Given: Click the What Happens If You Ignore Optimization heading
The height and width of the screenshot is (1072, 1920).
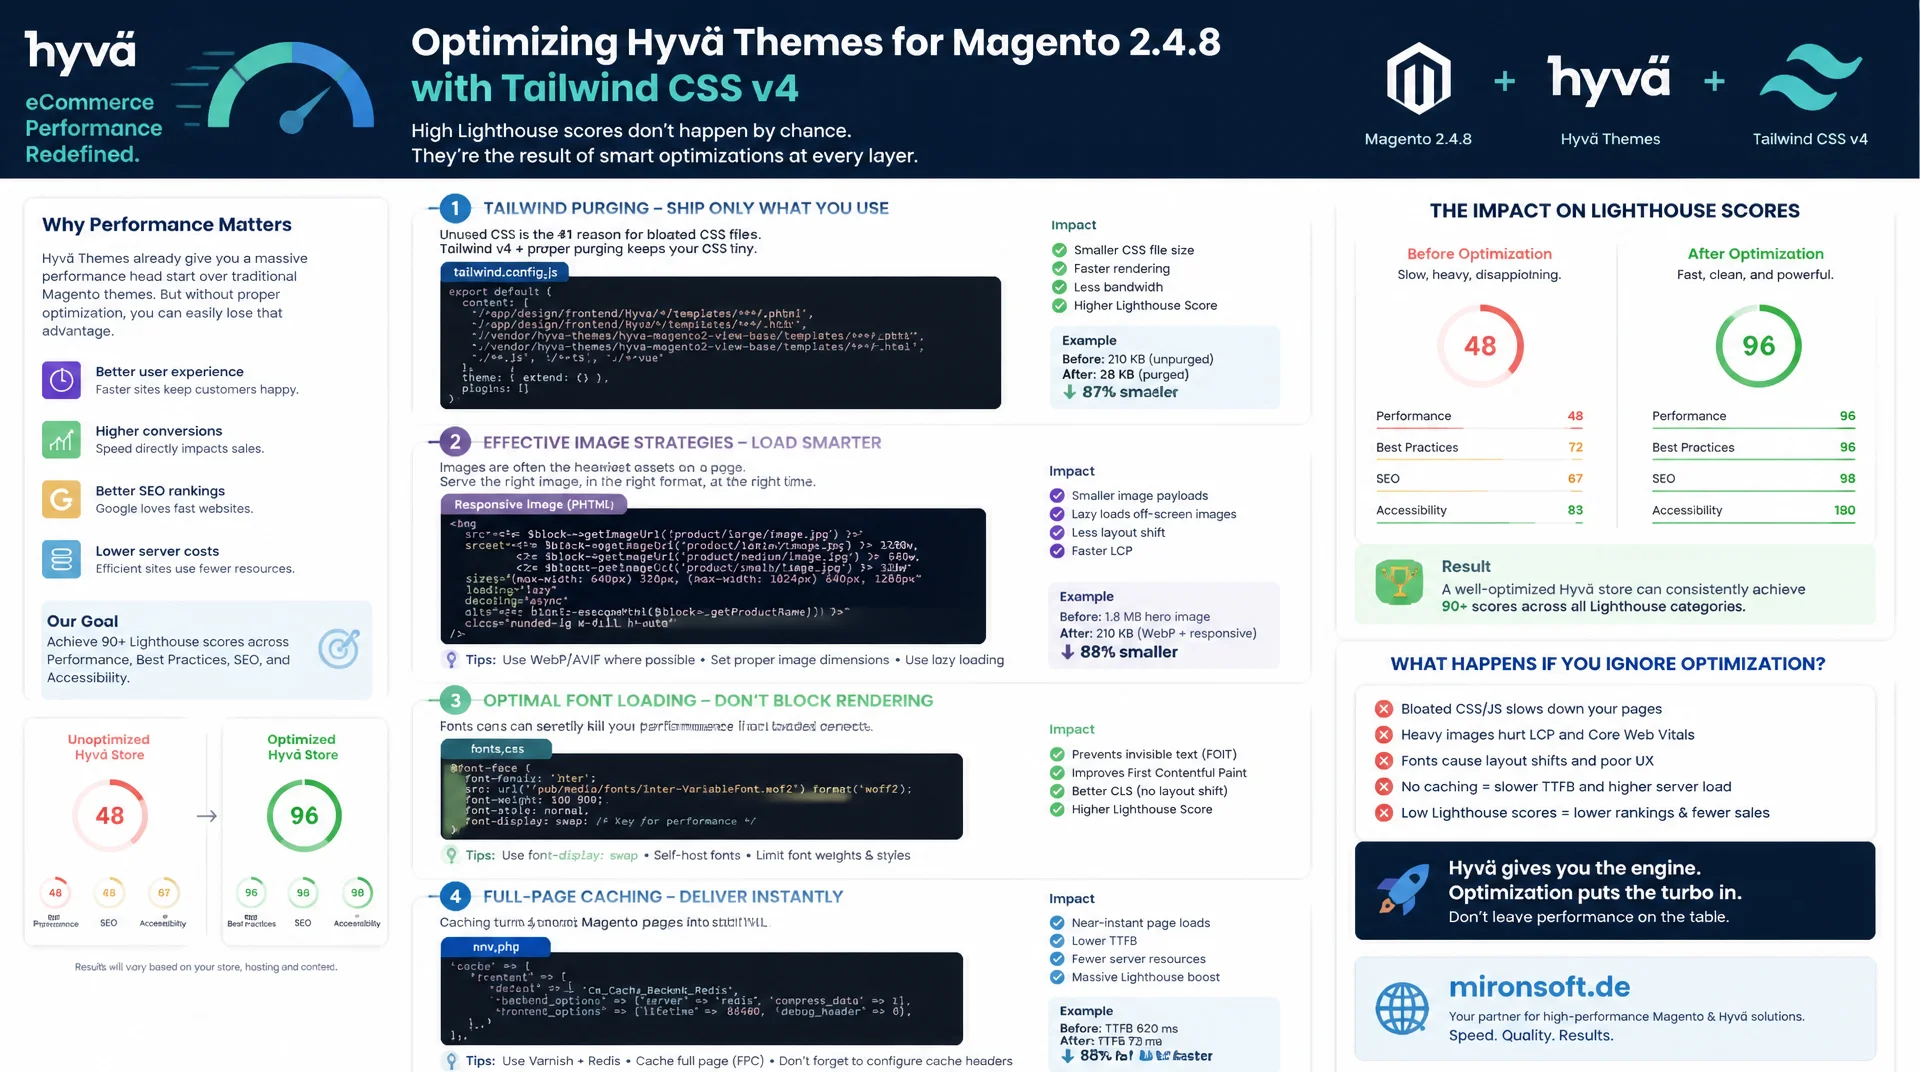Looking at the screenshot, I should click(x=1608, y=664).
